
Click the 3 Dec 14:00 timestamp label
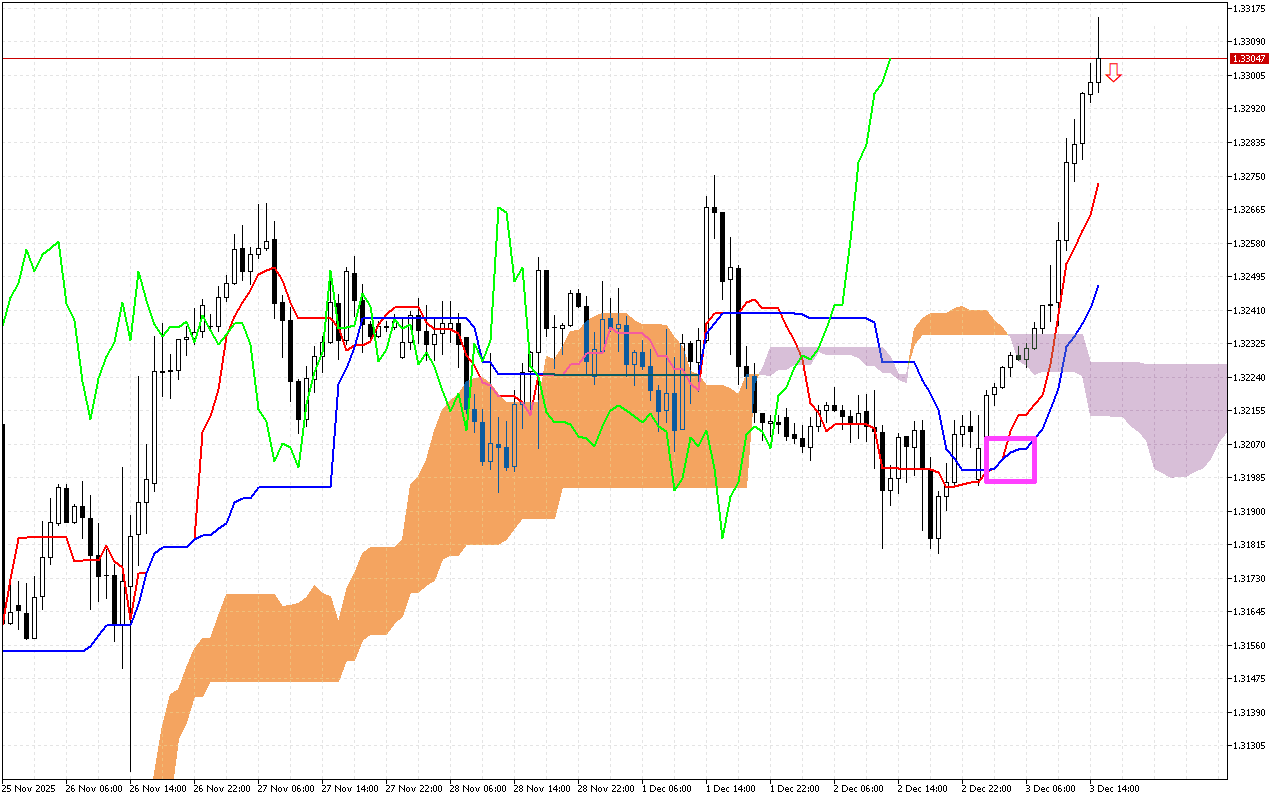point(1113,788)
